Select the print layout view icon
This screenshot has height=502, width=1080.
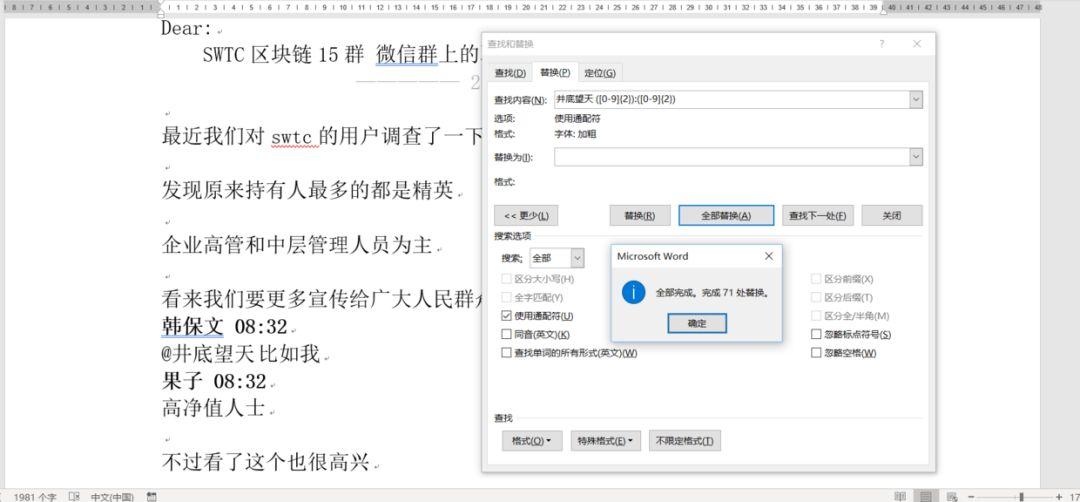(926, 496)
